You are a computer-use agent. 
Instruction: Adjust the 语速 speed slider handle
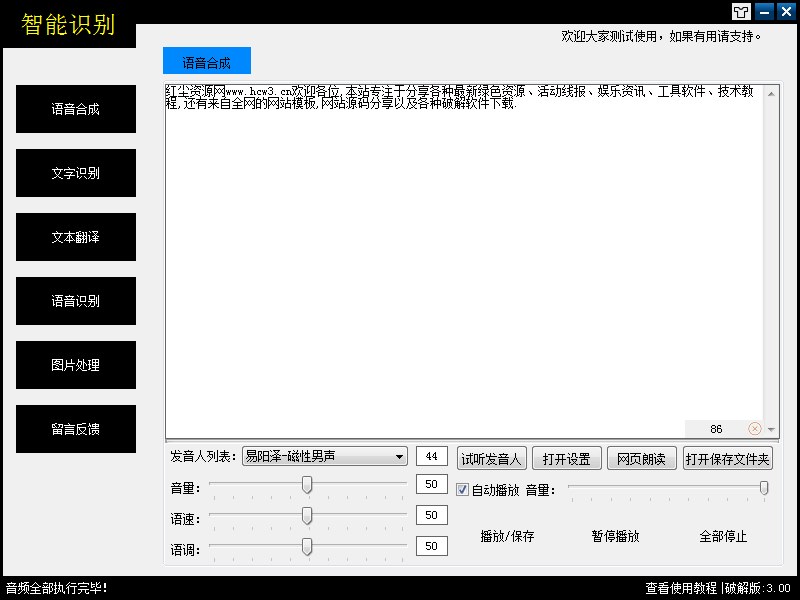[x=307, y=516]
